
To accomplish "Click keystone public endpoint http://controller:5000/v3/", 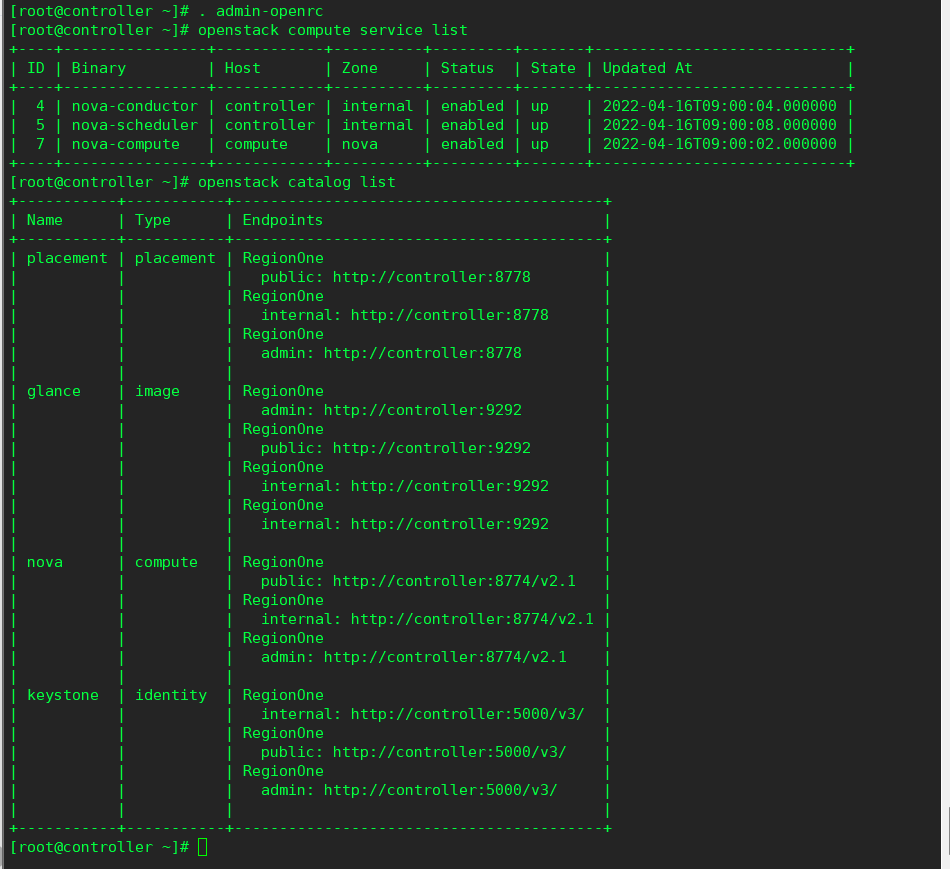I will (x=450, y=752).
